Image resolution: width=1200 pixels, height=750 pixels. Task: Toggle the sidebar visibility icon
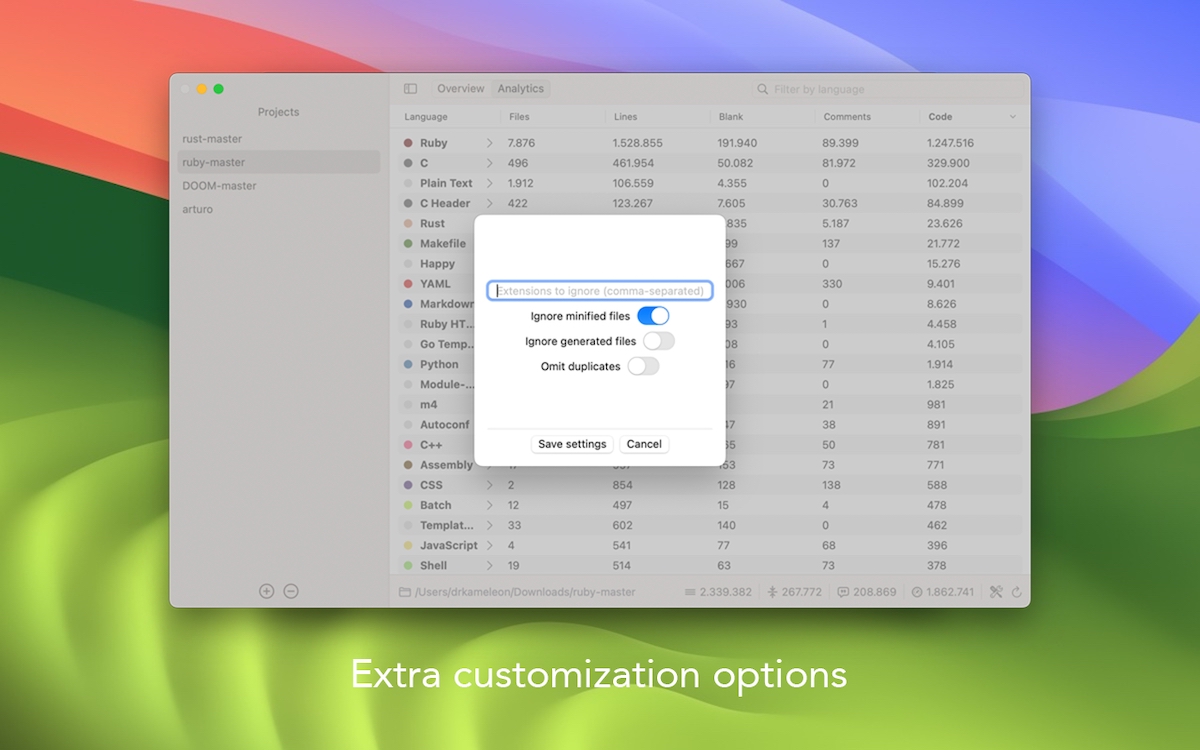(x=411, y=89)
